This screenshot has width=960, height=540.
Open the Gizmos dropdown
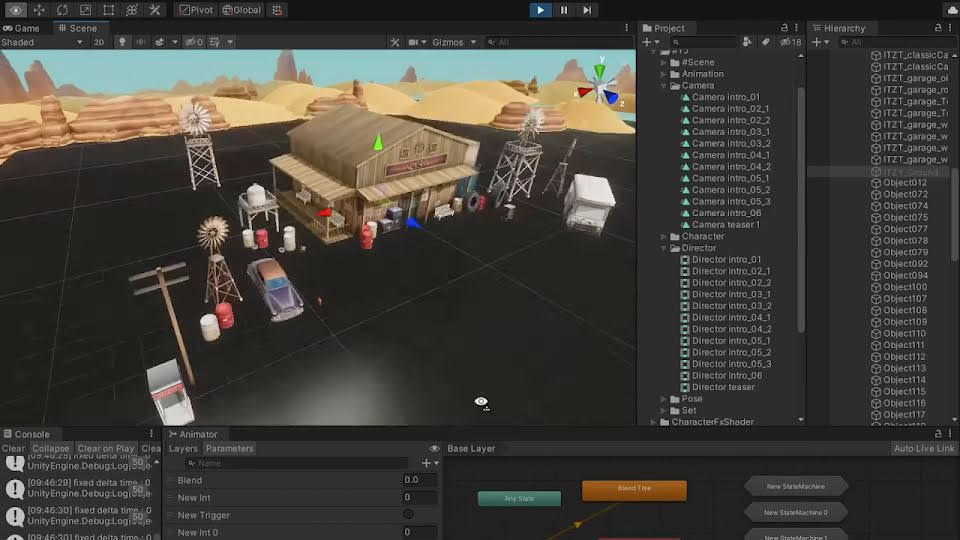454,42
